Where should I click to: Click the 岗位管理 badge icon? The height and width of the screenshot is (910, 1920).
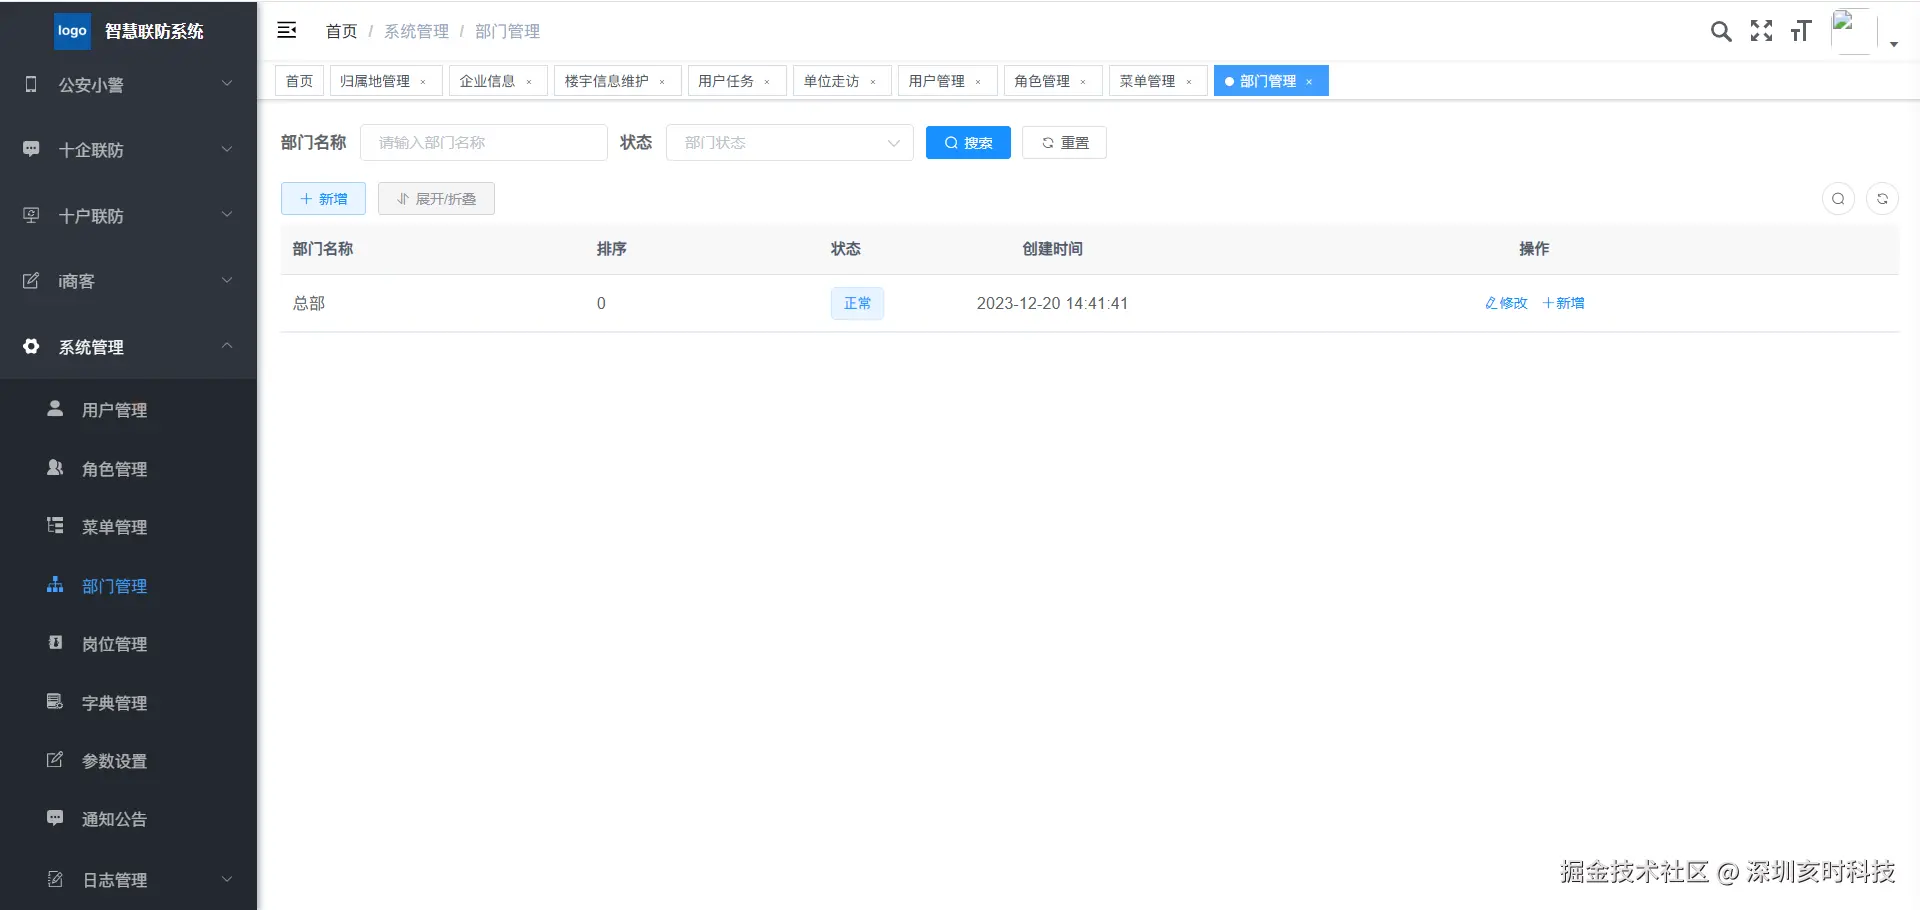coord(55,643)
